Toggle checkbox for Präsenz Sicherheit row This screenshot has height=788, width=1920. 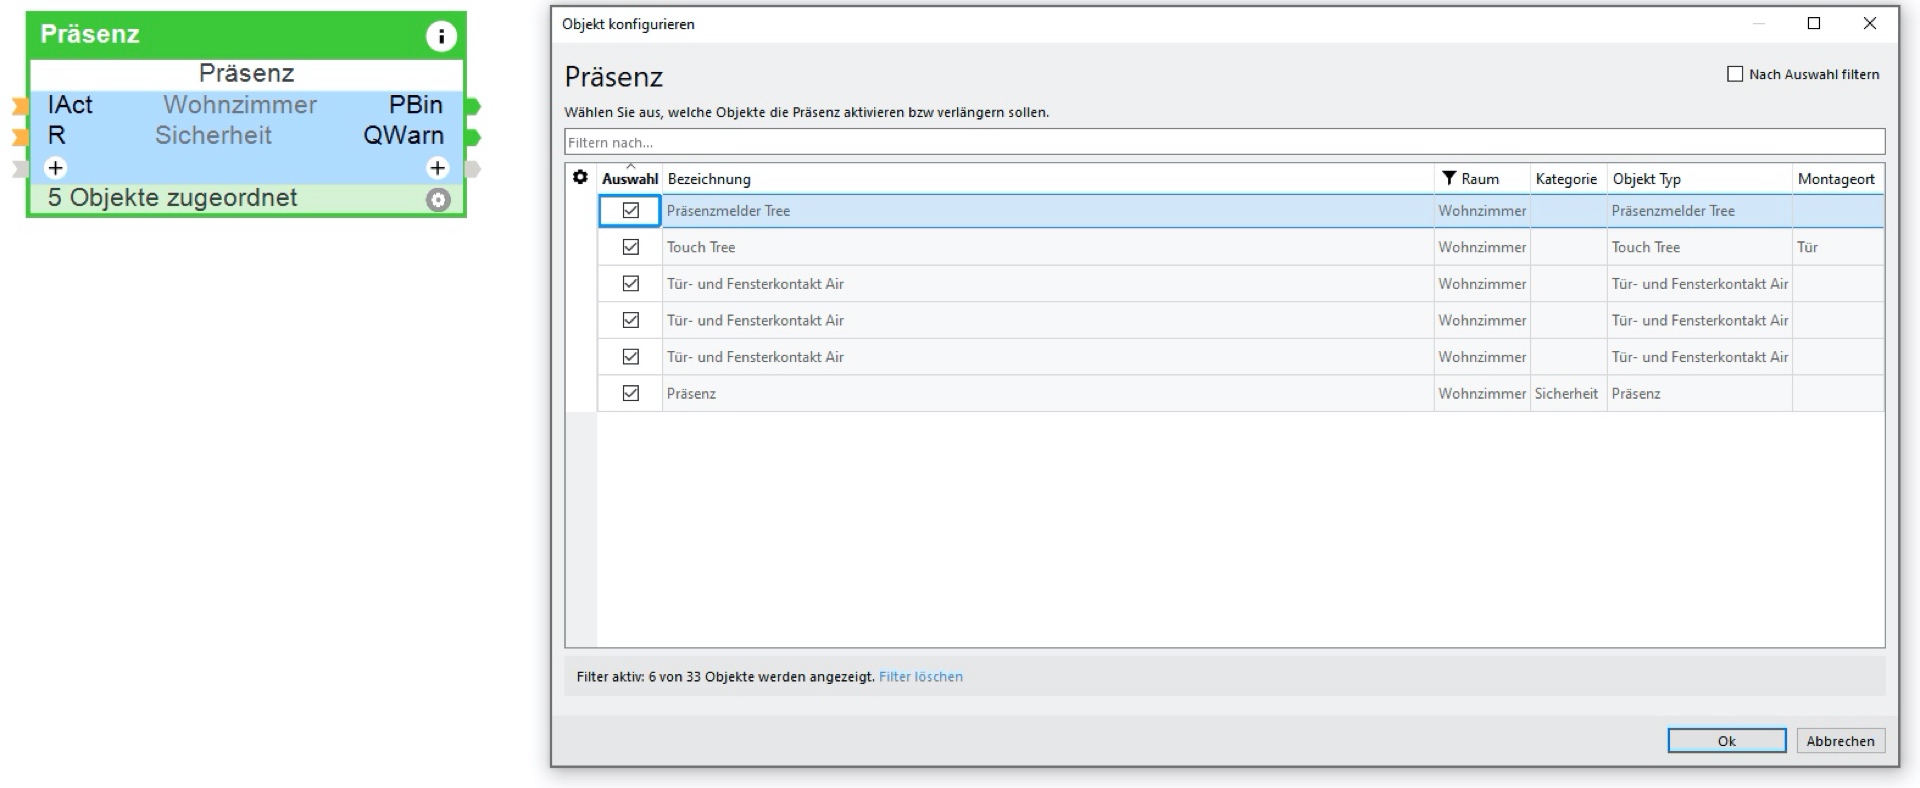631,393
